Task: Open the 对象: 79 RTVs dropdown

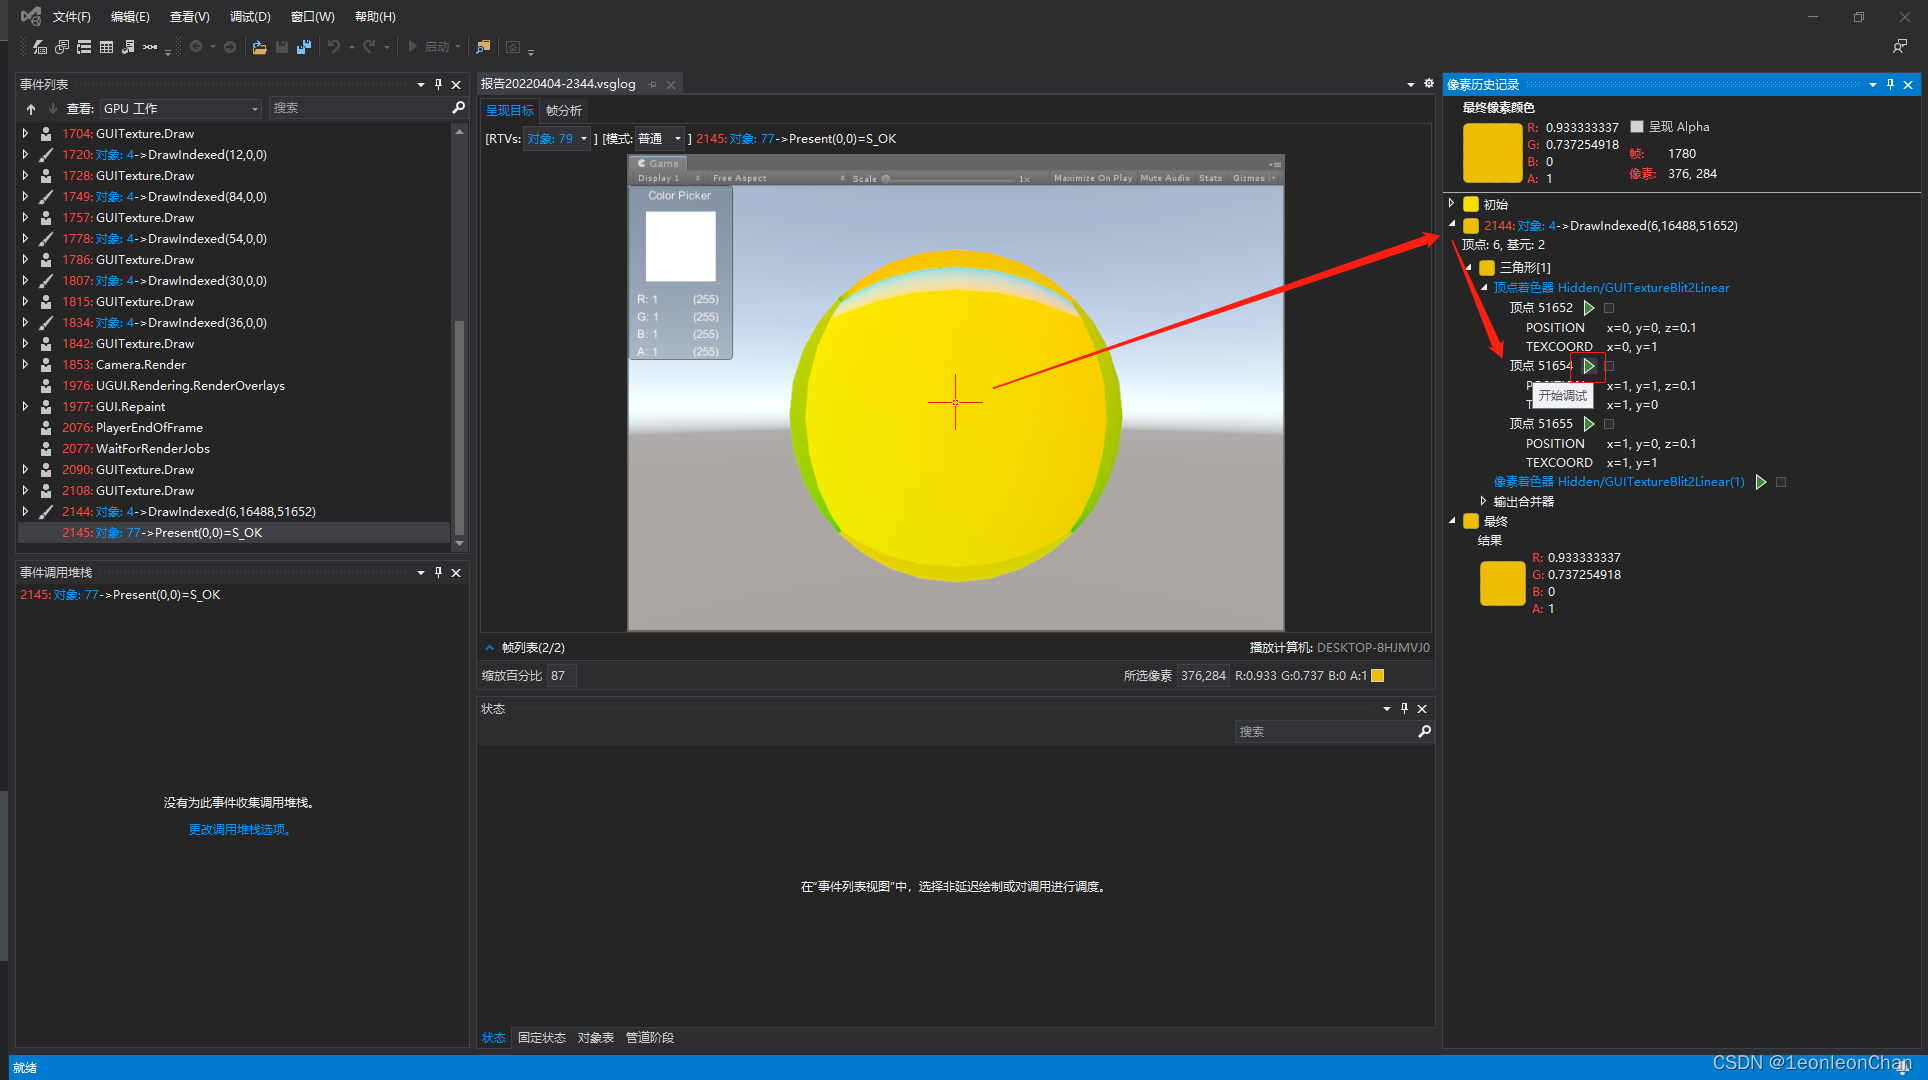Action: click(557, 139)
